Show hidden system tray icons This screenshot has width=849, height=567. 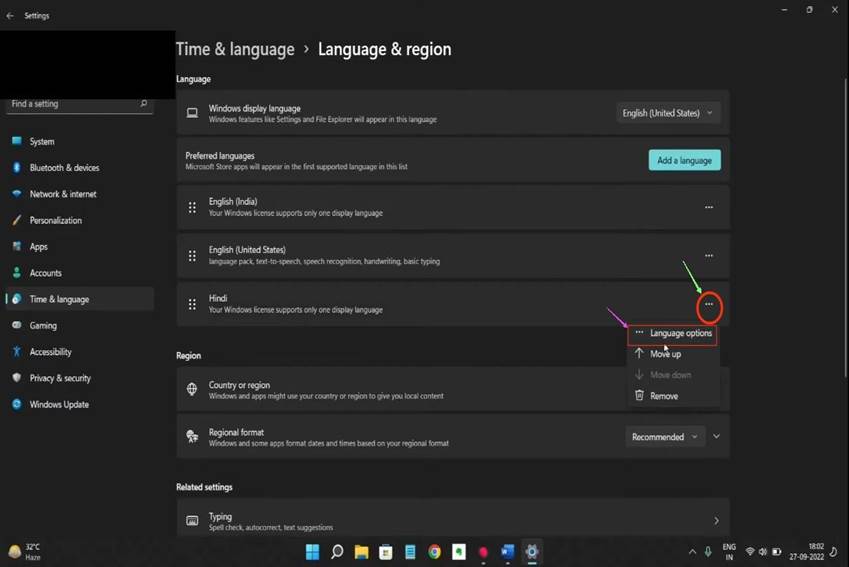692,552
